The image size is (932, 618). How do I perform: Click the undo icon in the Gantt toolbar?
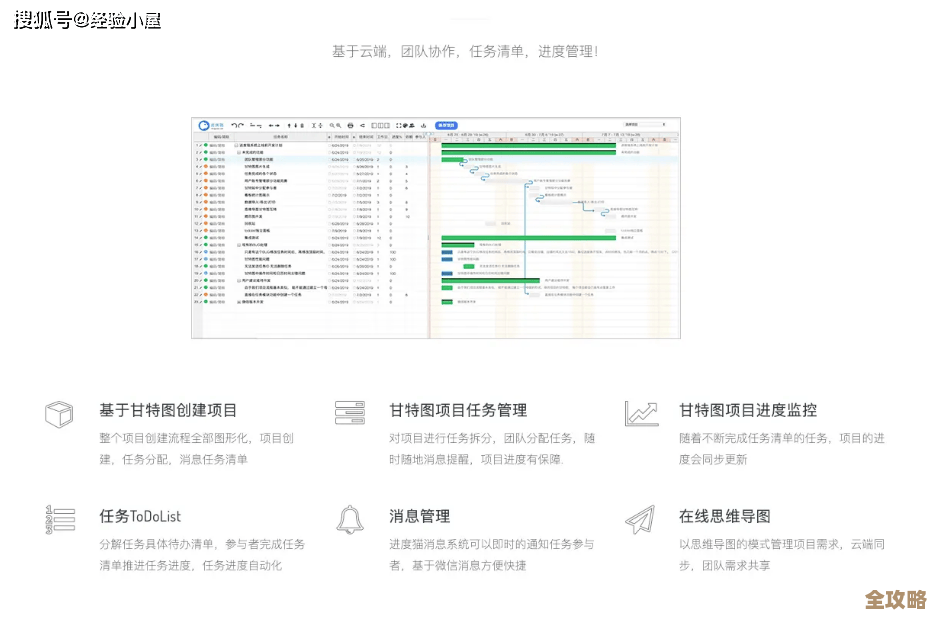click(x=234, y=125)
